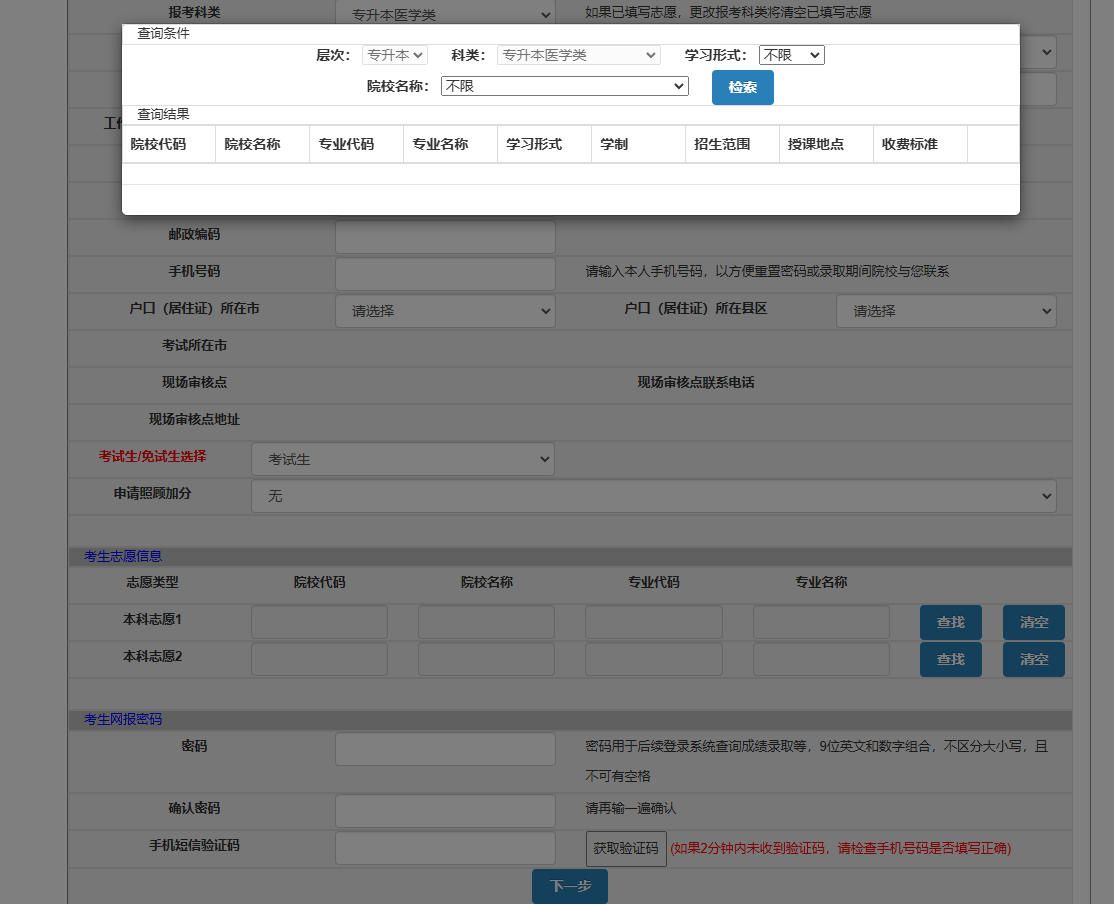1114x904 pixels.
Task: Click the 收费标准 column header in results
Action: pyautogui.click(x=909, y=144)
